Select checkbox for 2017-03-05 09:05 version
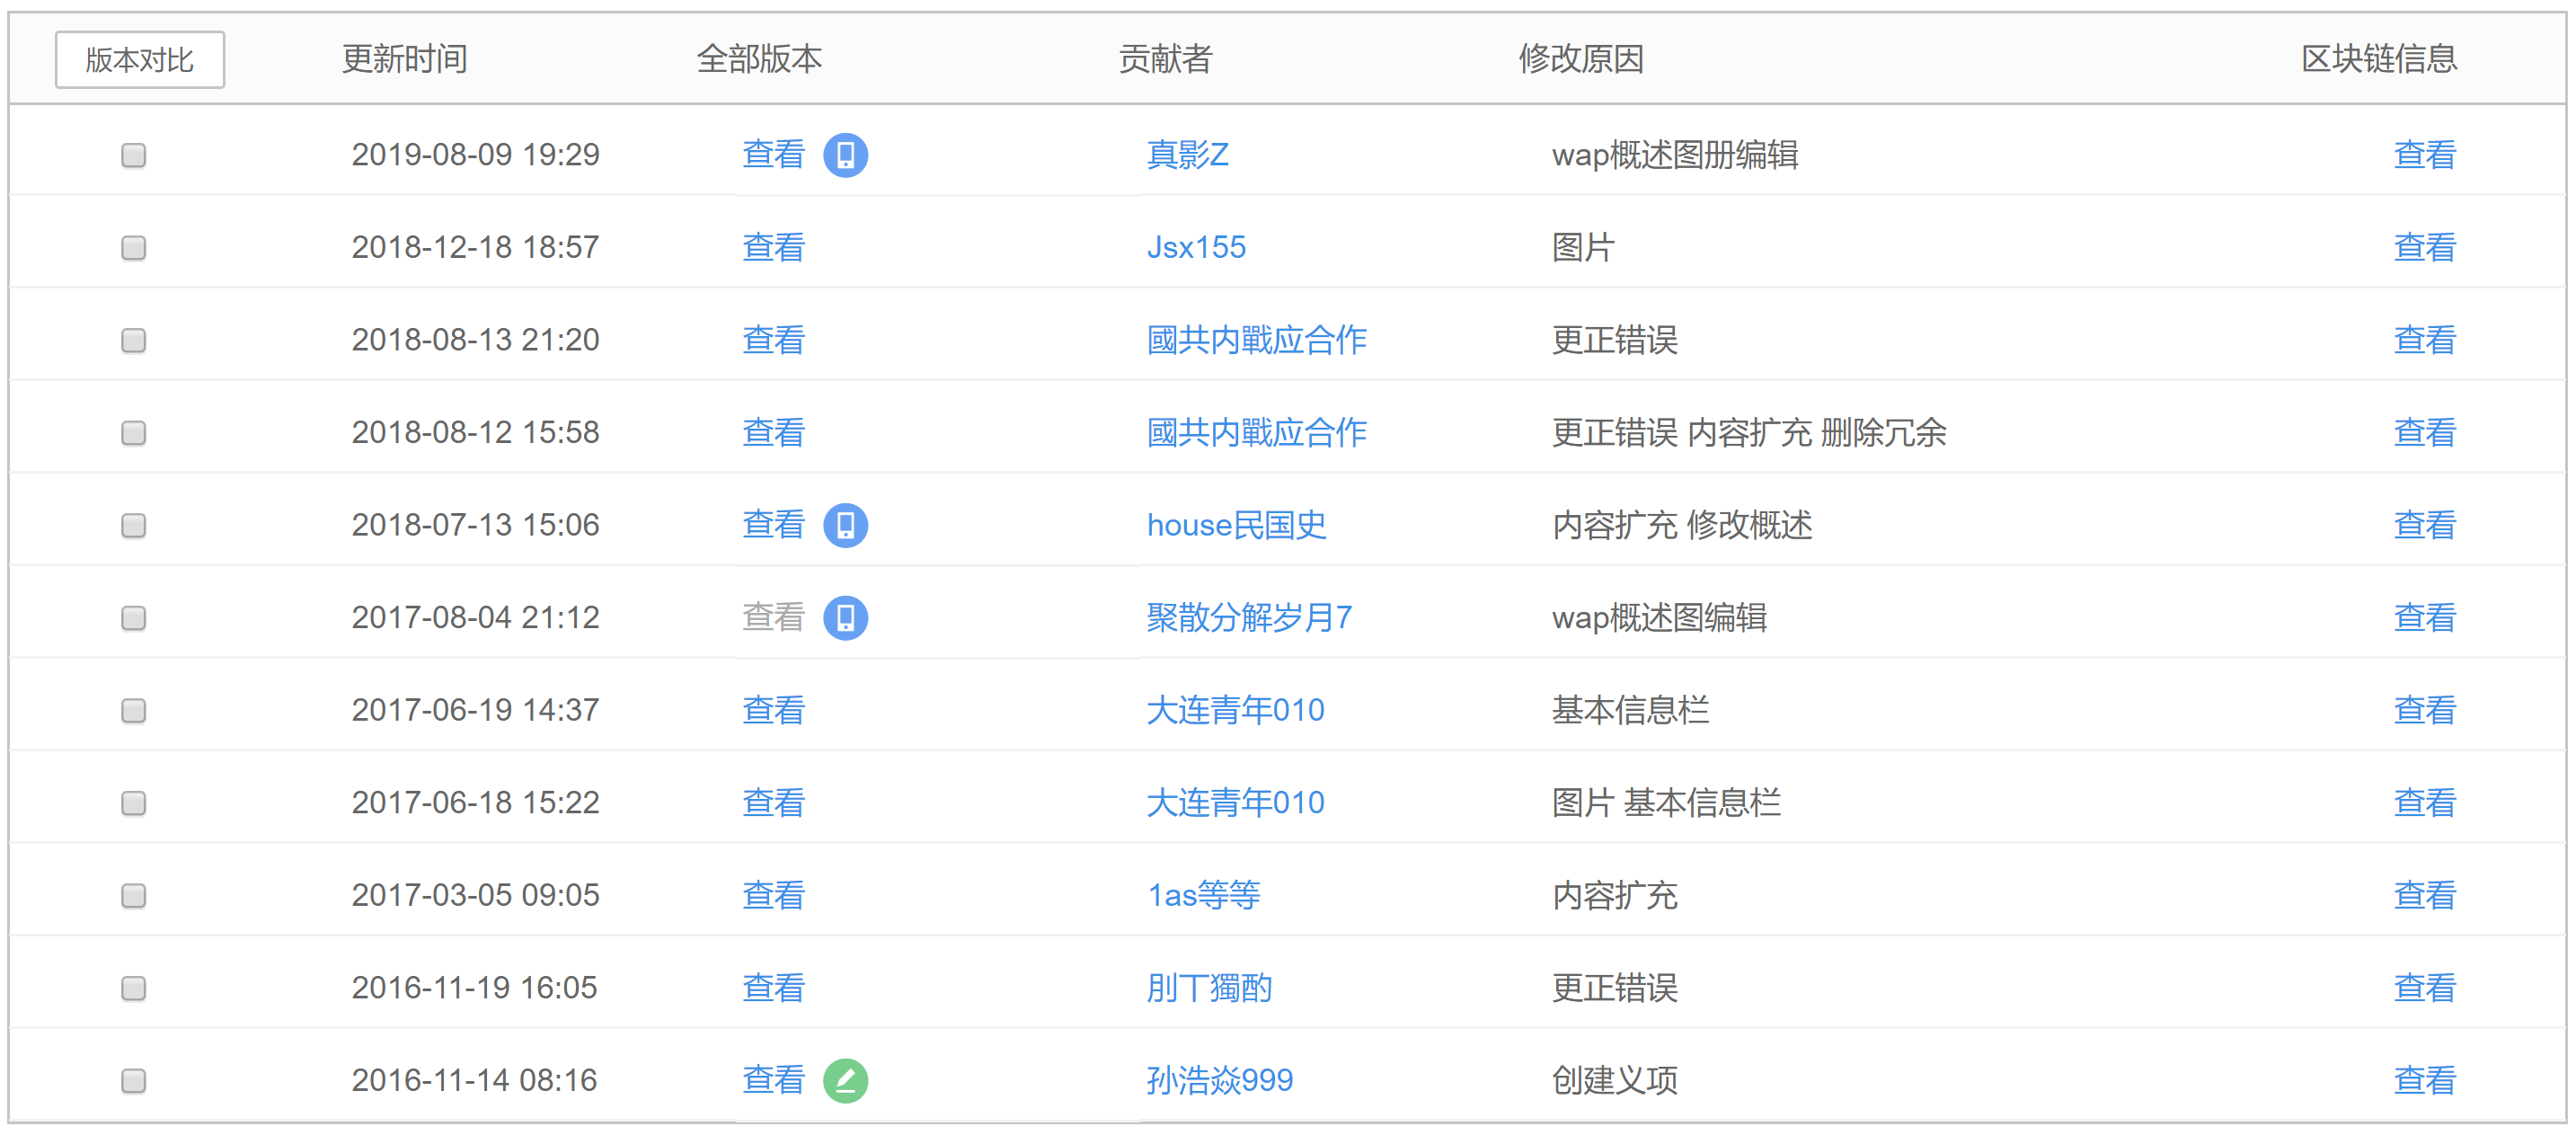The height and width of the screenshot is (1135, 2576). point(133,896)
